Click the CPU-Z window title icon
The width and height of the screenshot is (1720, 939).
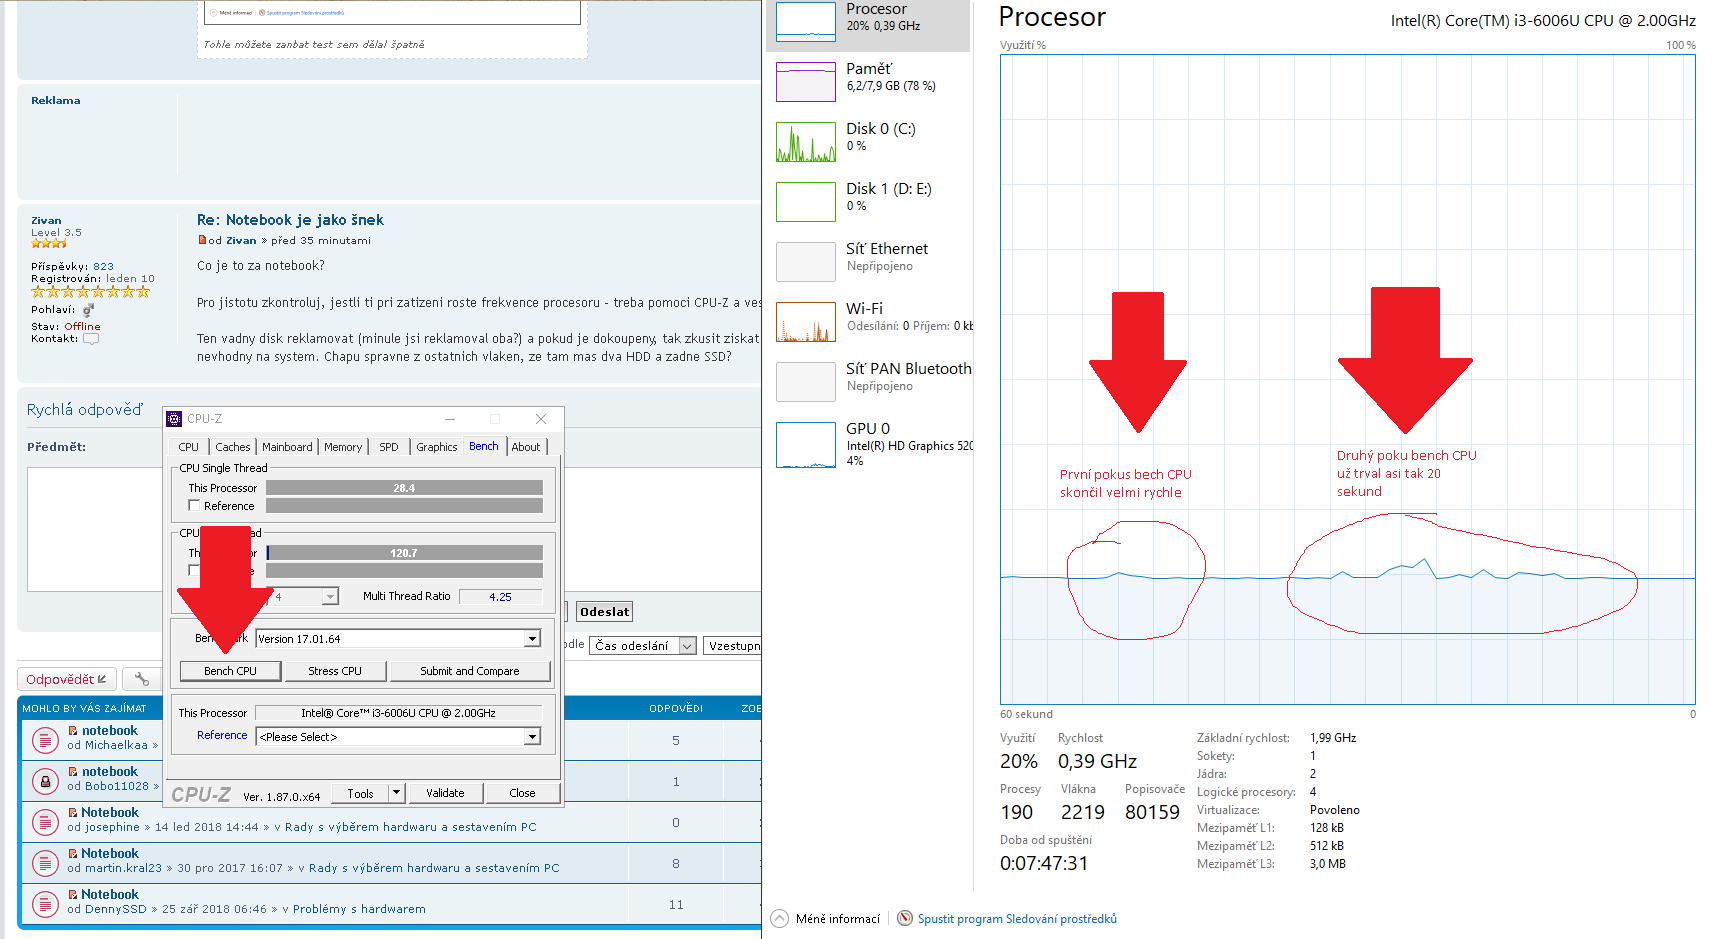pyautogui.click(x=174, y=419)
